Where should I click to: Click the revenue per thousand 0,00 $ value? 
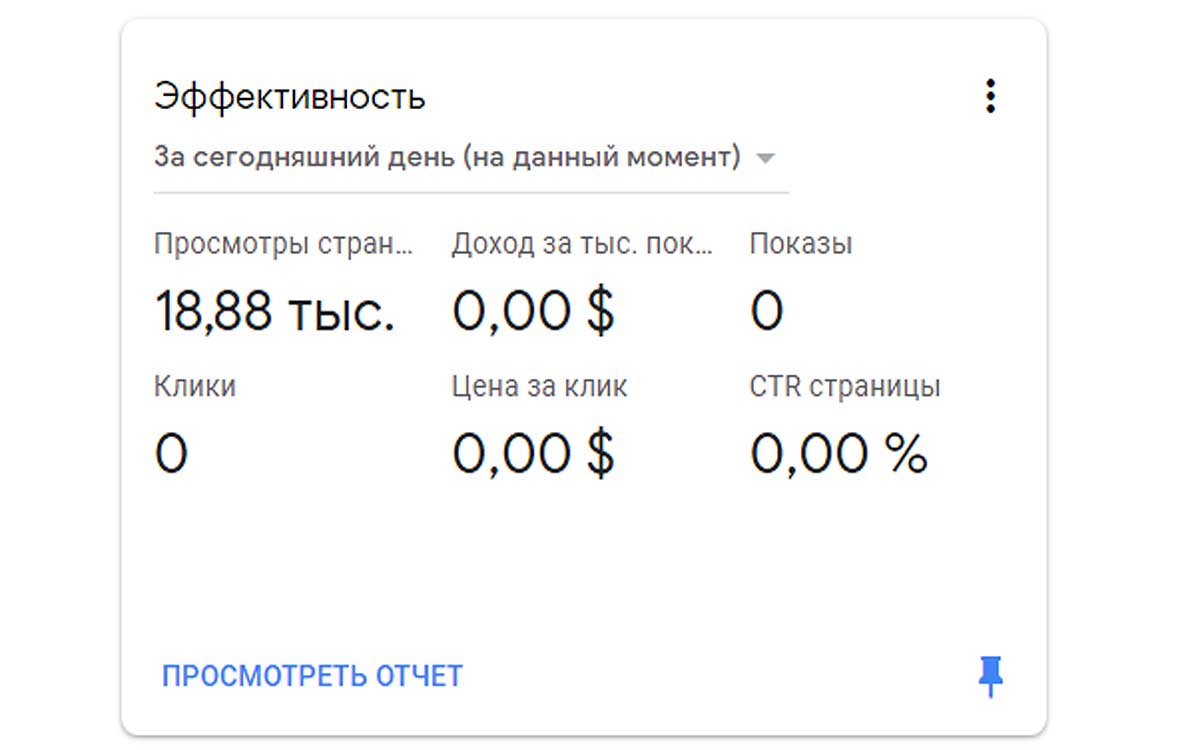[533, 311]
